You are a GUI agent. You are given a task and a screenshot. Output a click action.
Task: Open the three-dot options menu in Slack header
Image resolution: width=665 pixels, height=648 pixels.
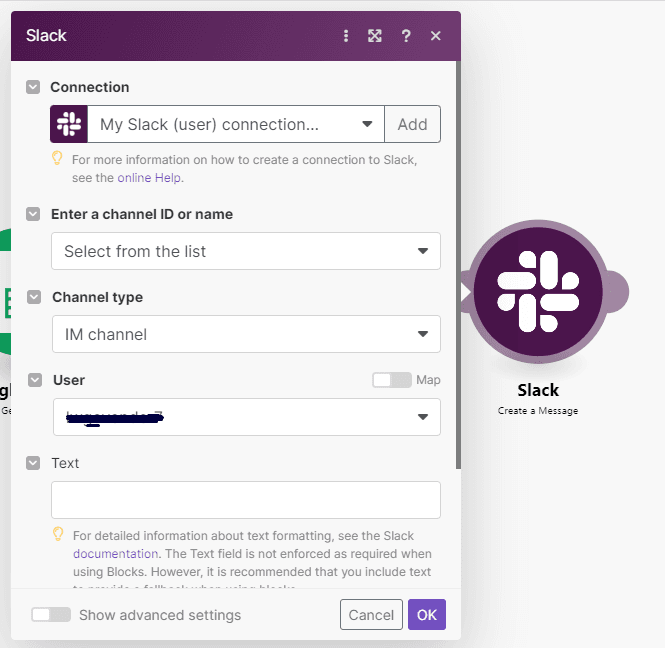point(346,36)
